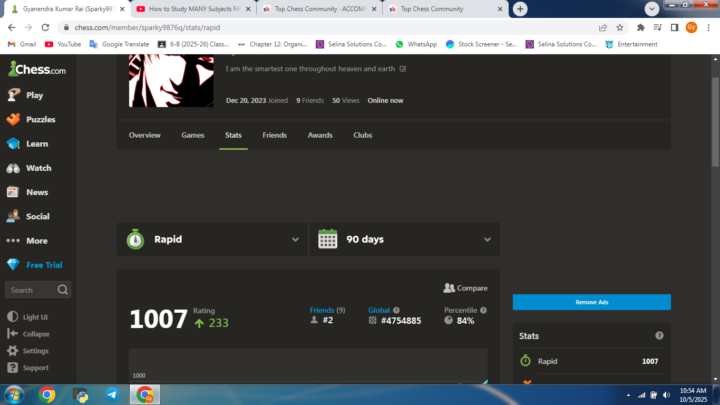Image resolution: width=720 pixels, height=405 pixels.
Task: Select Rapid 1007 in Stats panel
Action: pos(591,361)
